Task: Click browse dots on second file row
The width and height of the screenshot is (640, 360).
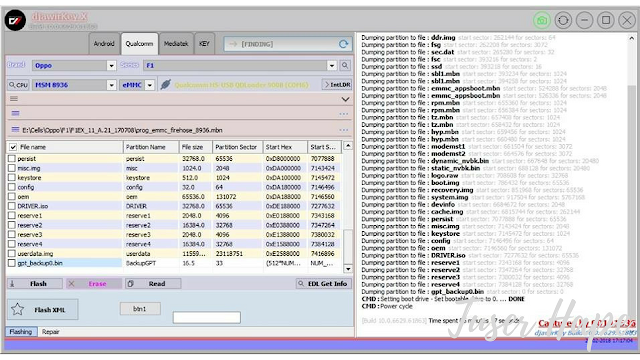Action: [344, 114]
